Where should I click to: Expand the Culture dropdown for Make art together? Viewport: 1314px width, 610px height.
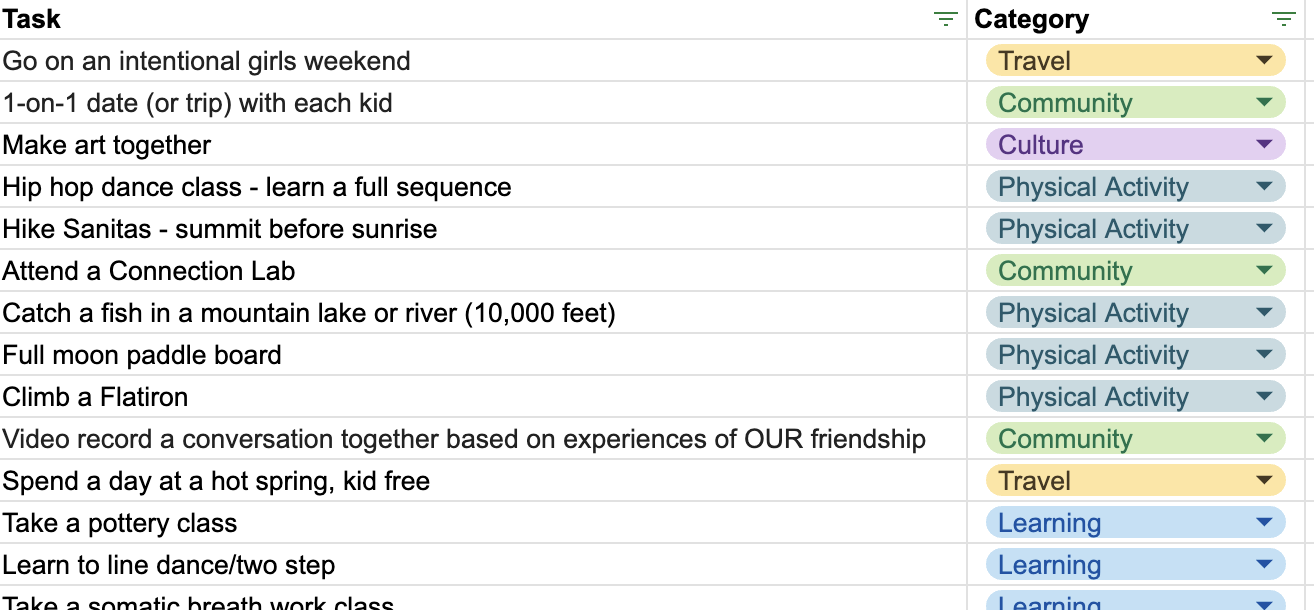(1264, 145)
